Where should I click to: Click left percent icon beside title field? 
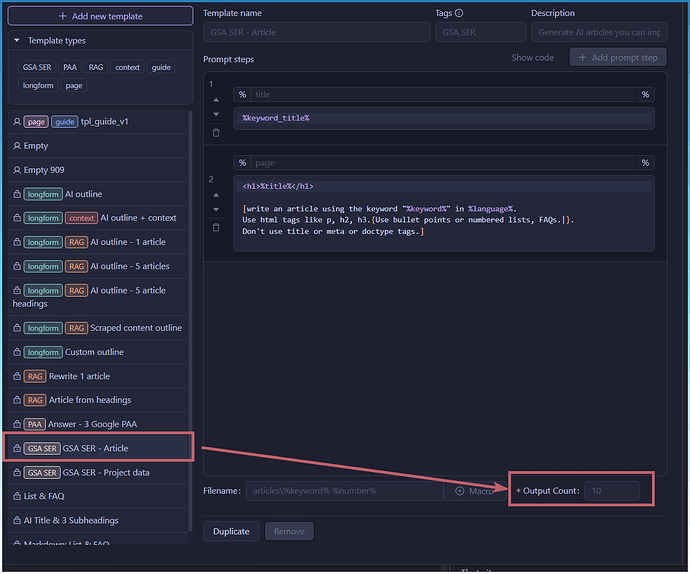click(242, 95)
